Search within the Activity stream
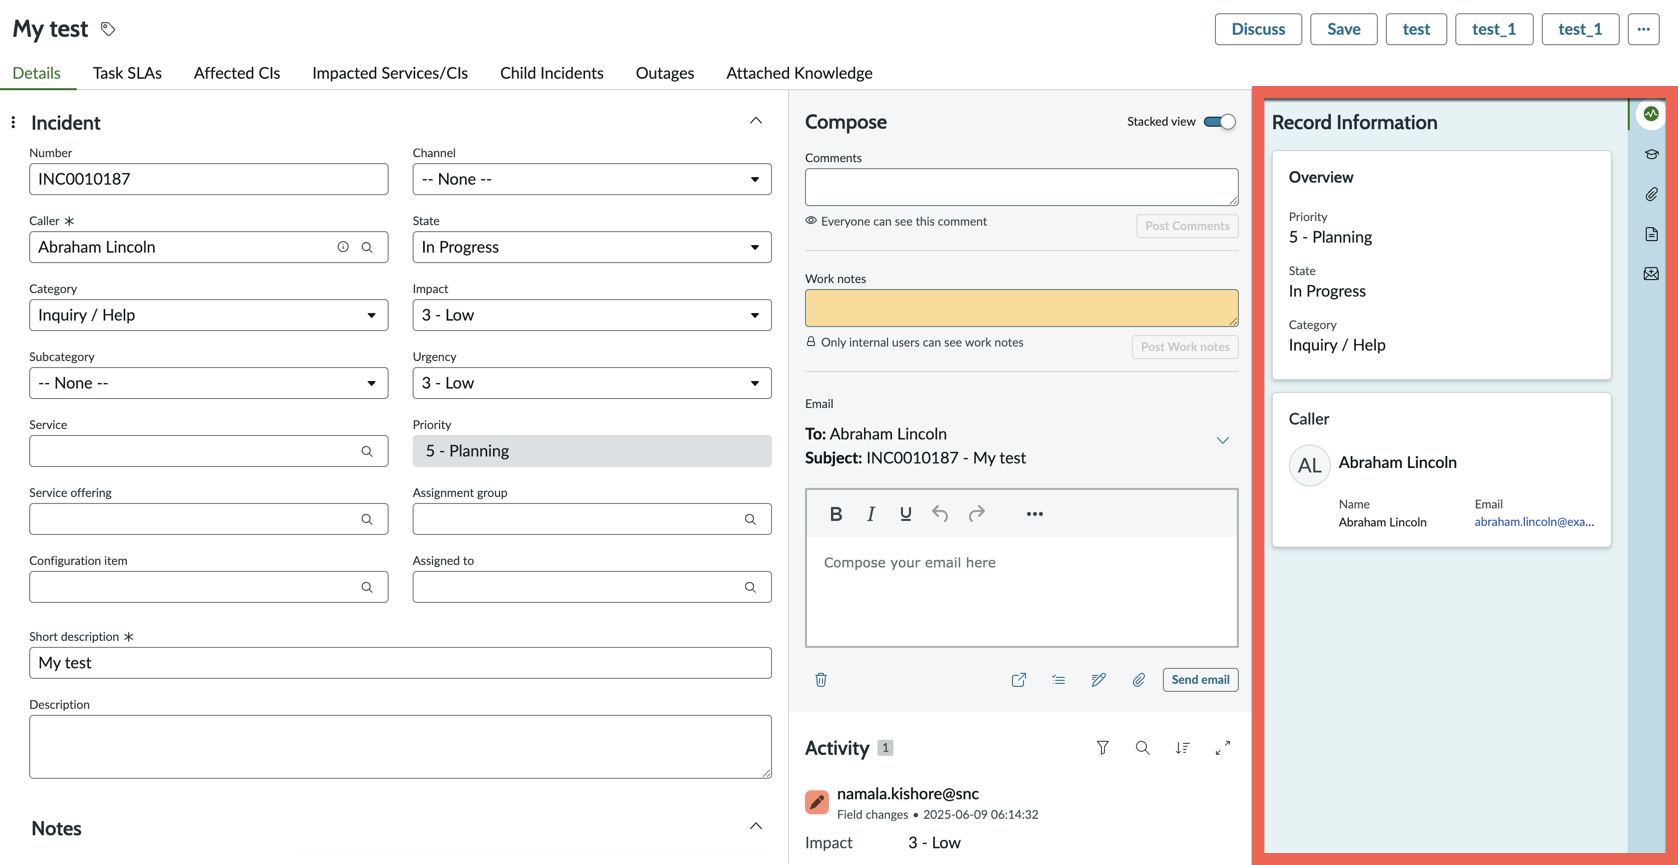This screenshot has height=865, width=1678. (1143, 748)
